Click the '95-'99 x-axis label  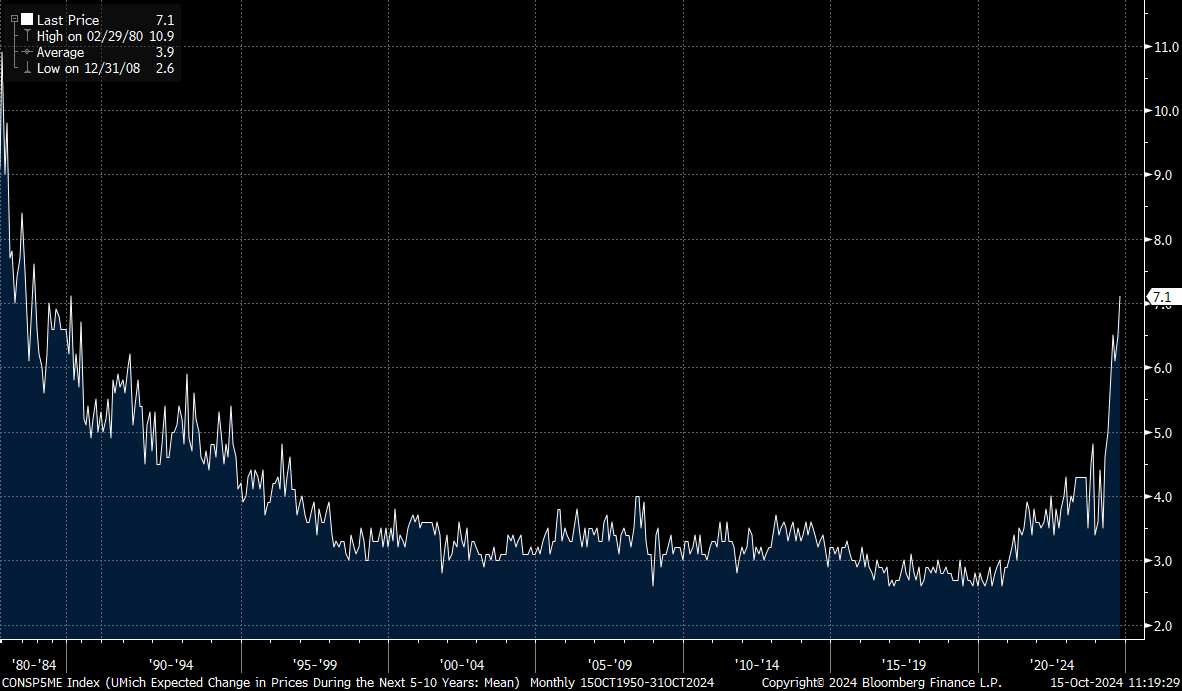point(315,665)
